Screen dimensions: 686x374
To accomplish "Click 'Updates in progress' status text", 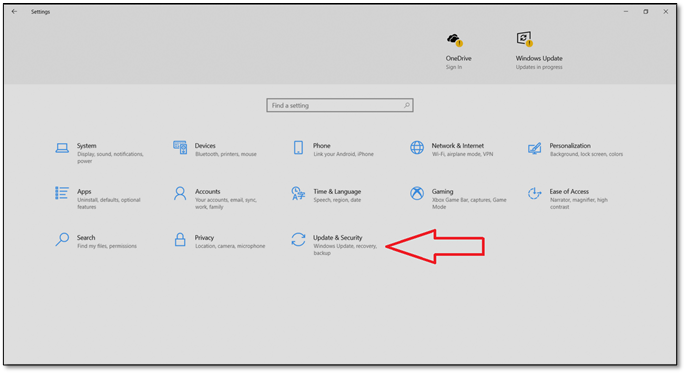I will click(539, 67).
